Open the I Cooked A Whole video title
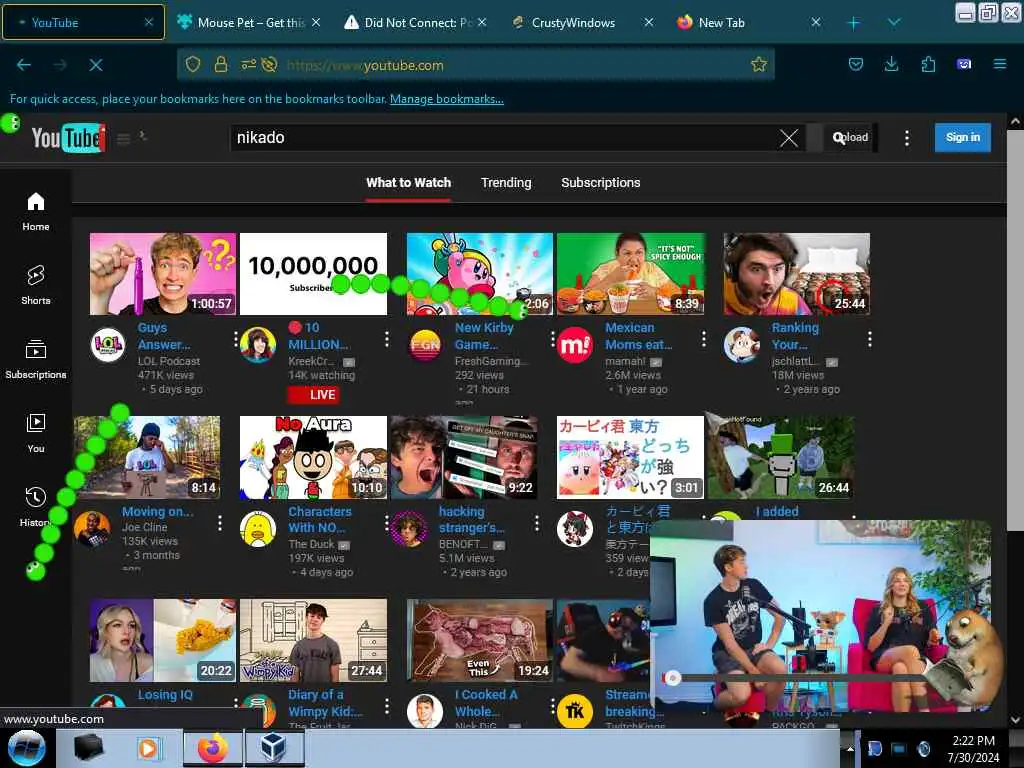 [x=487, y=703]
